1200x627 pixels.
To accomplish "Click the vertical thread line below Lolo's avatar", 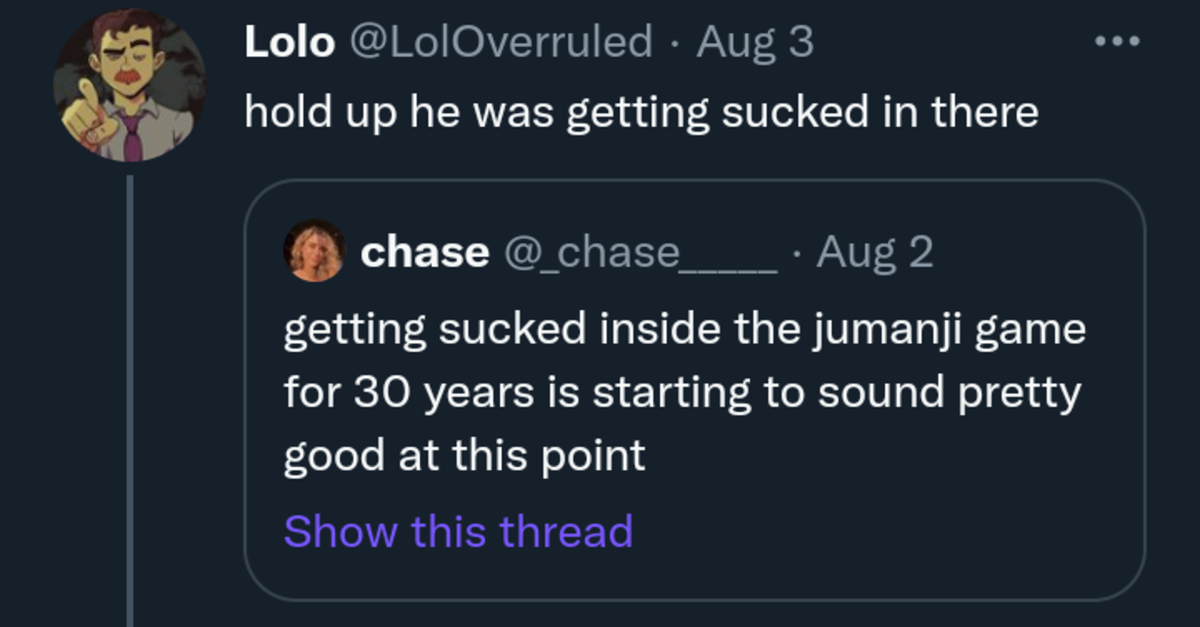I will [130, 401].
